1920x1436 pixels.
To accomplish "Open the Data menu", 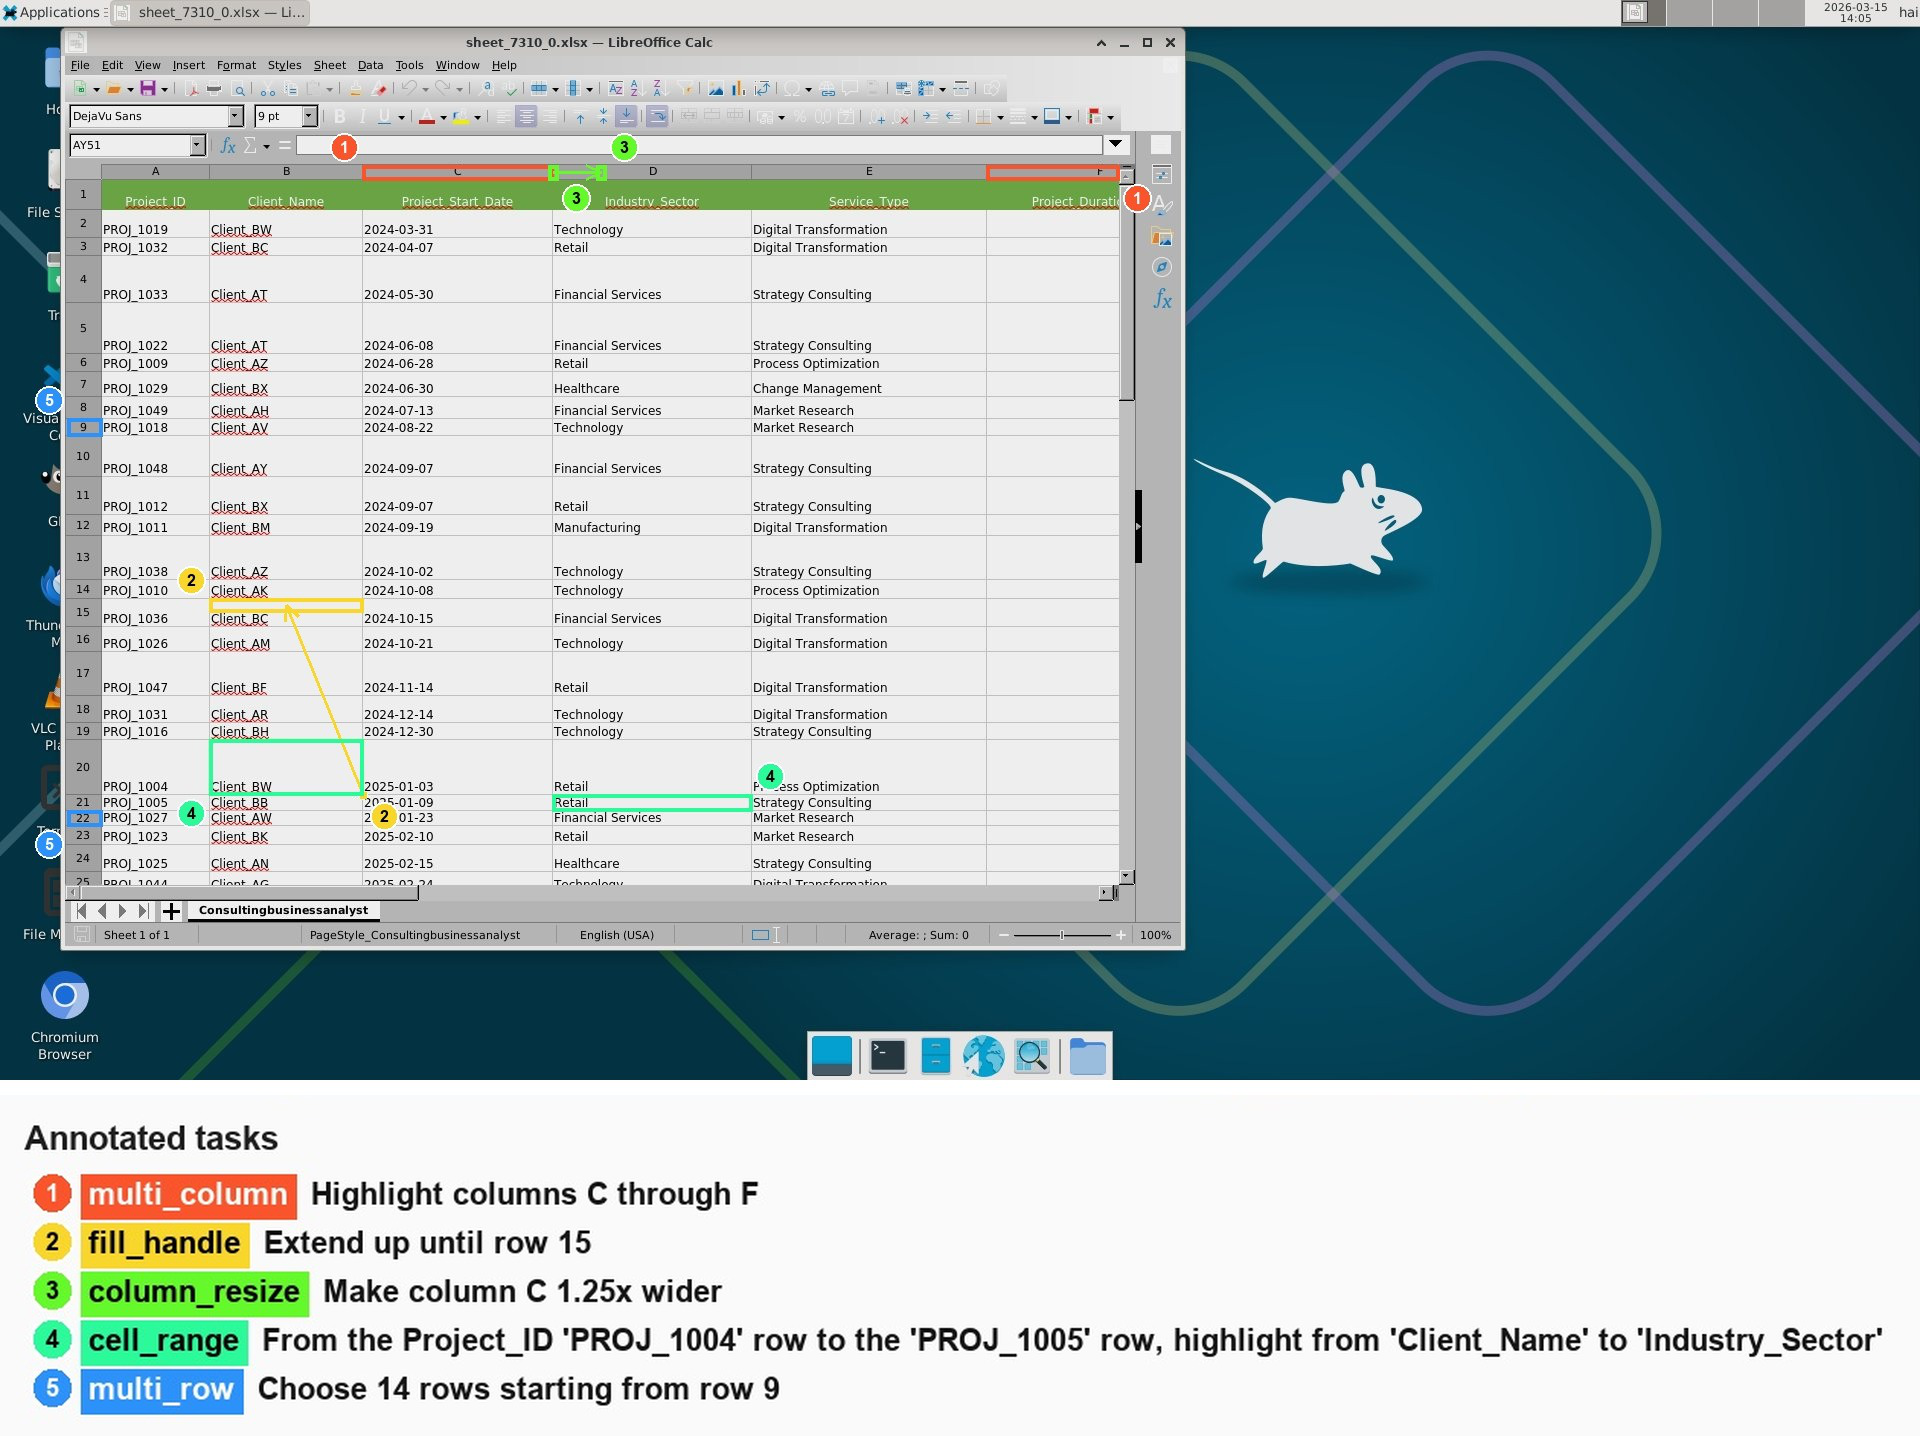I will (370, 65).
